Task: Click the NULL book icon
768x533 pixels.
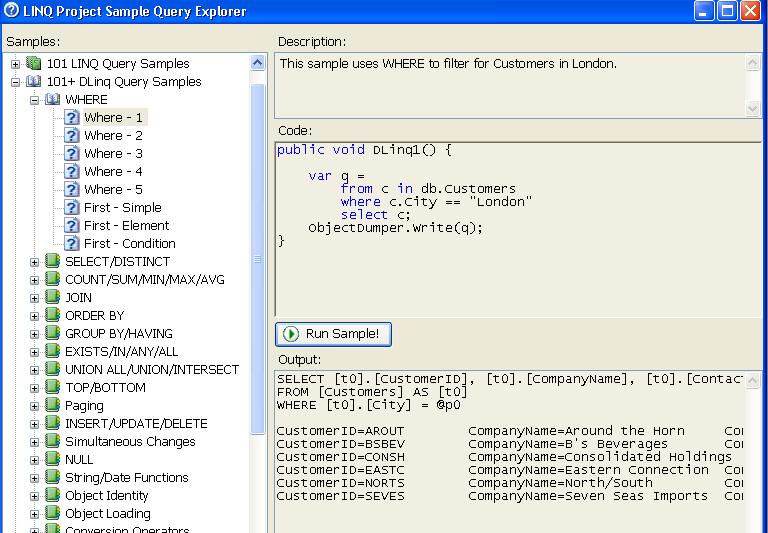Action: coord(52,459)
